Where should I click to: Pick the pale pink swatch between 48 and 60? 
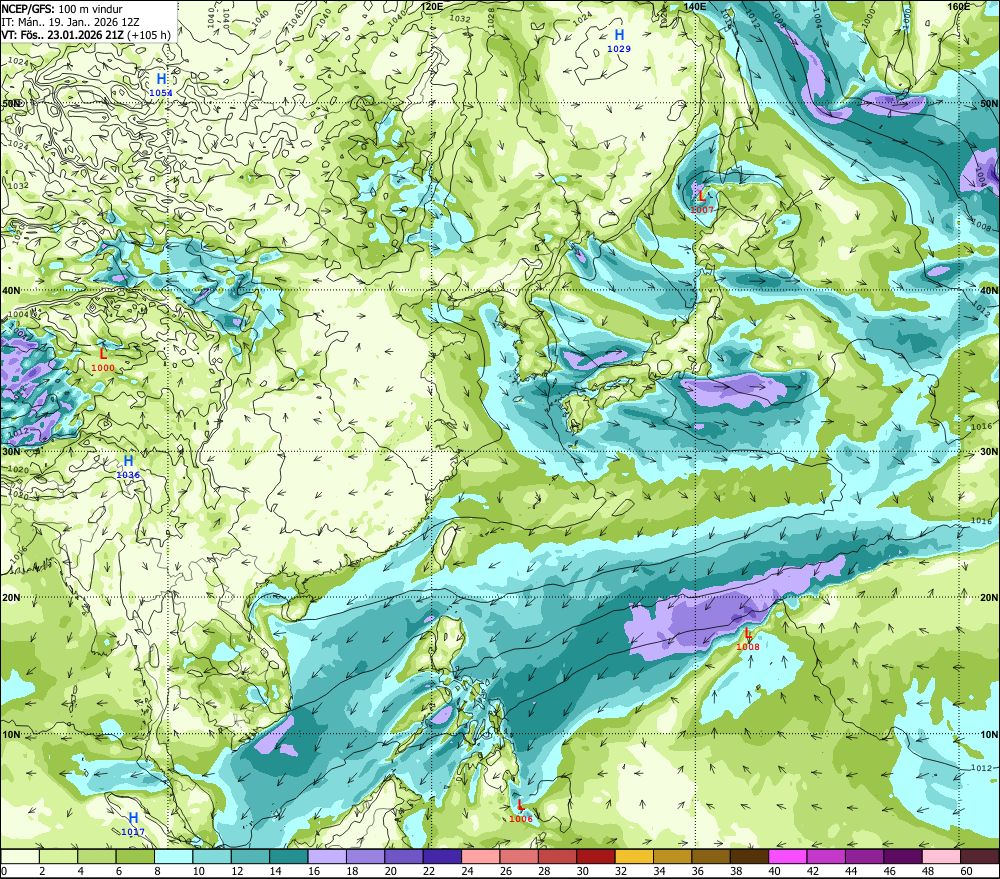pyautogui.click(x=941, y=856)
